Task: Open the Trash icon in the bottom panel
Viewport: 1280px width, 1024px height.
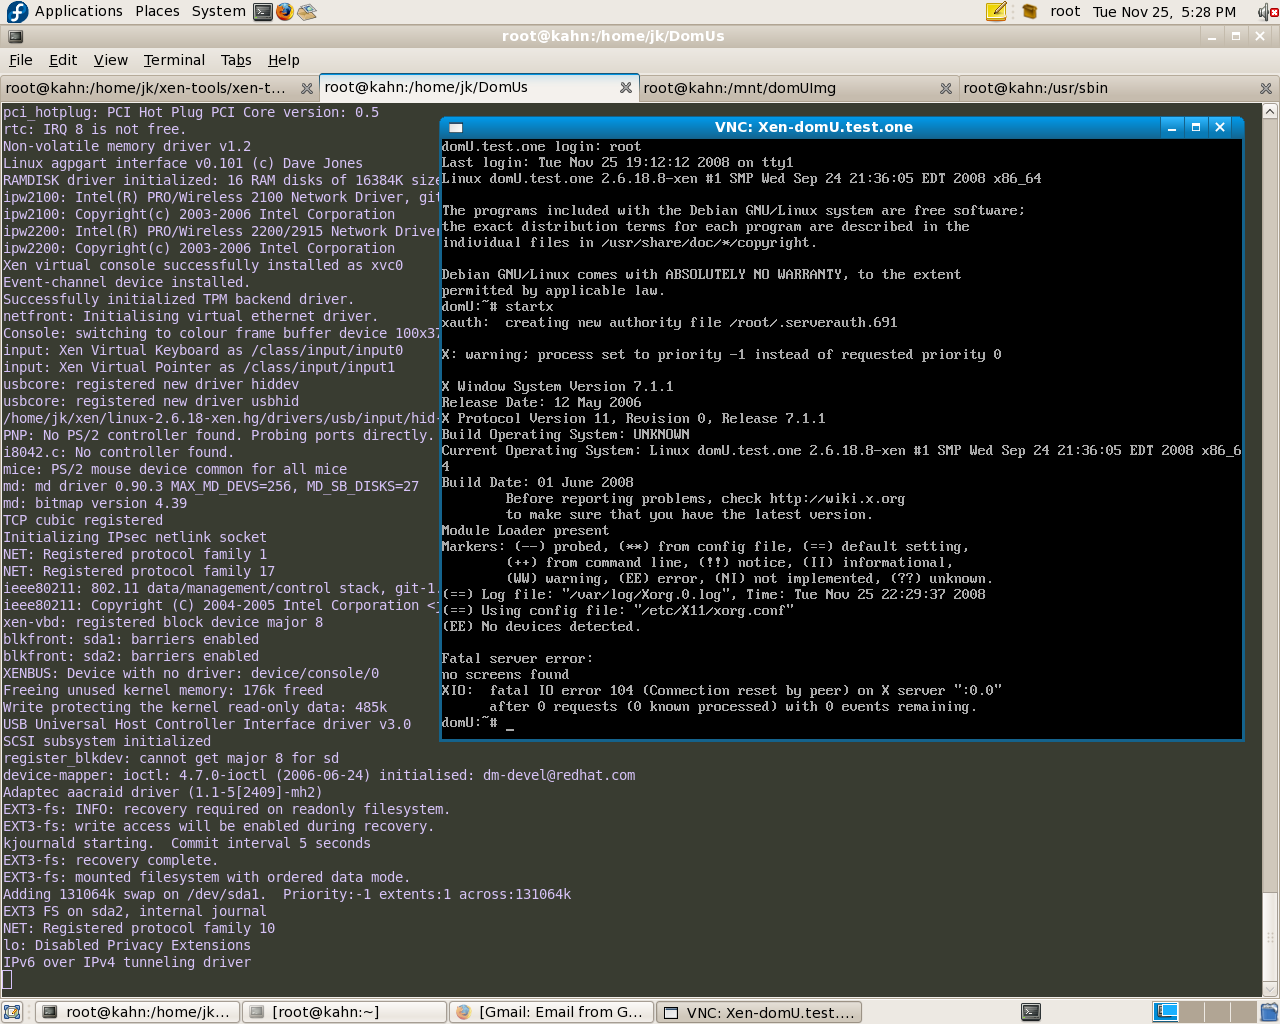Action: 1269,1012
